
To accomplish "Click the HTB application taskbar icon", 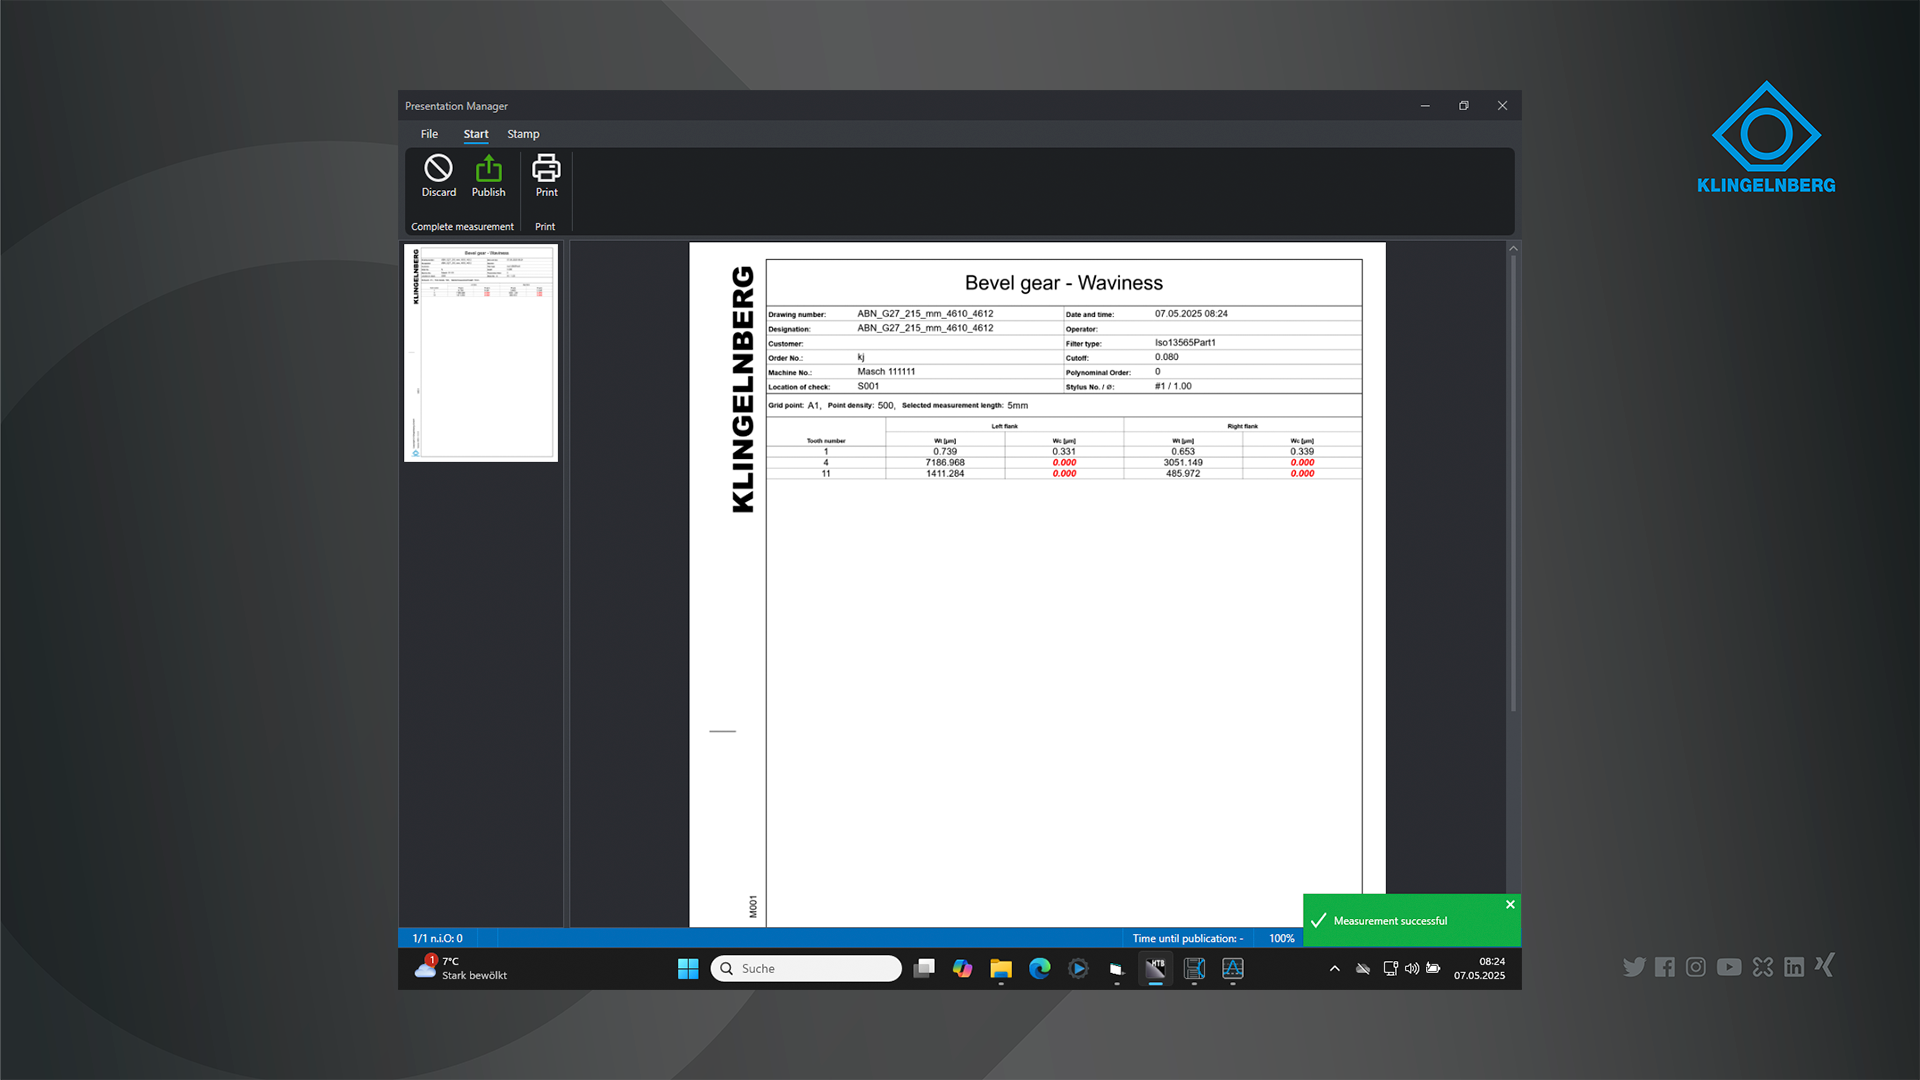I will coord(1156,968).
